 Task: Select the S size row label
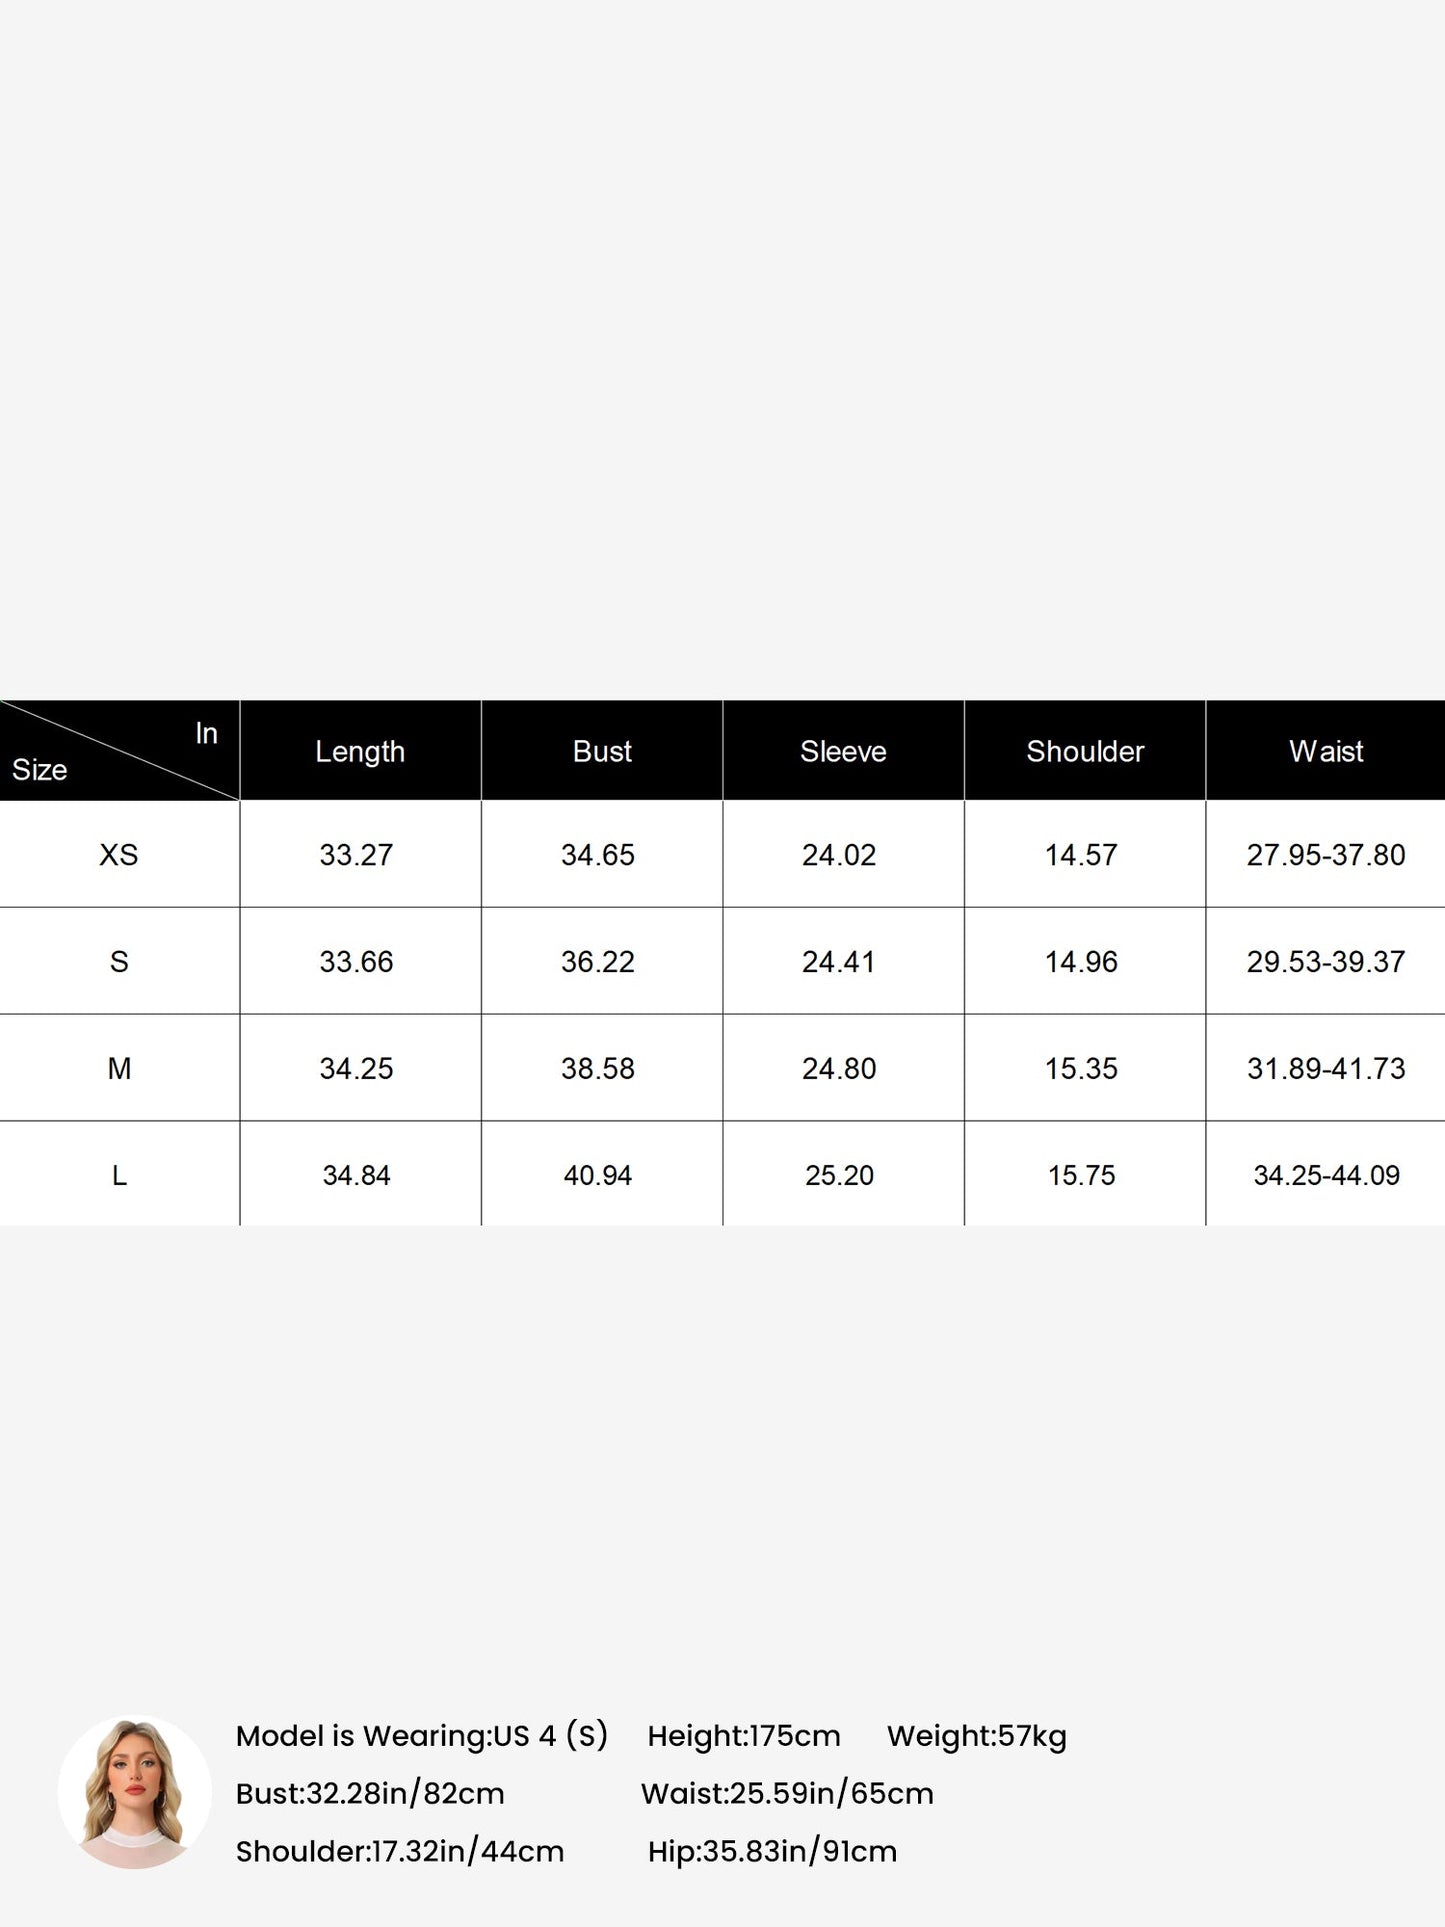(x=119, y=962)
